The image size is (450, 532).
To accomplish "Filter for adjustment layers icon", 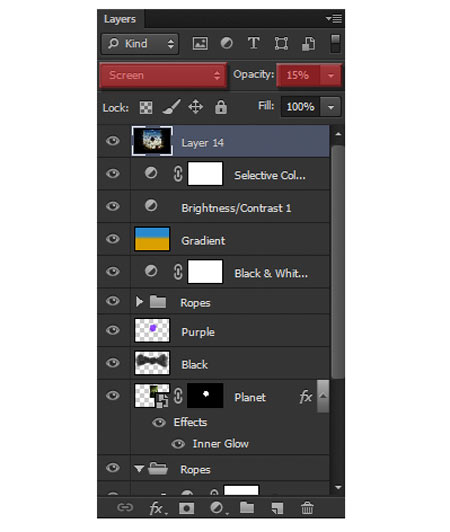I will click(x=226, y=43).
